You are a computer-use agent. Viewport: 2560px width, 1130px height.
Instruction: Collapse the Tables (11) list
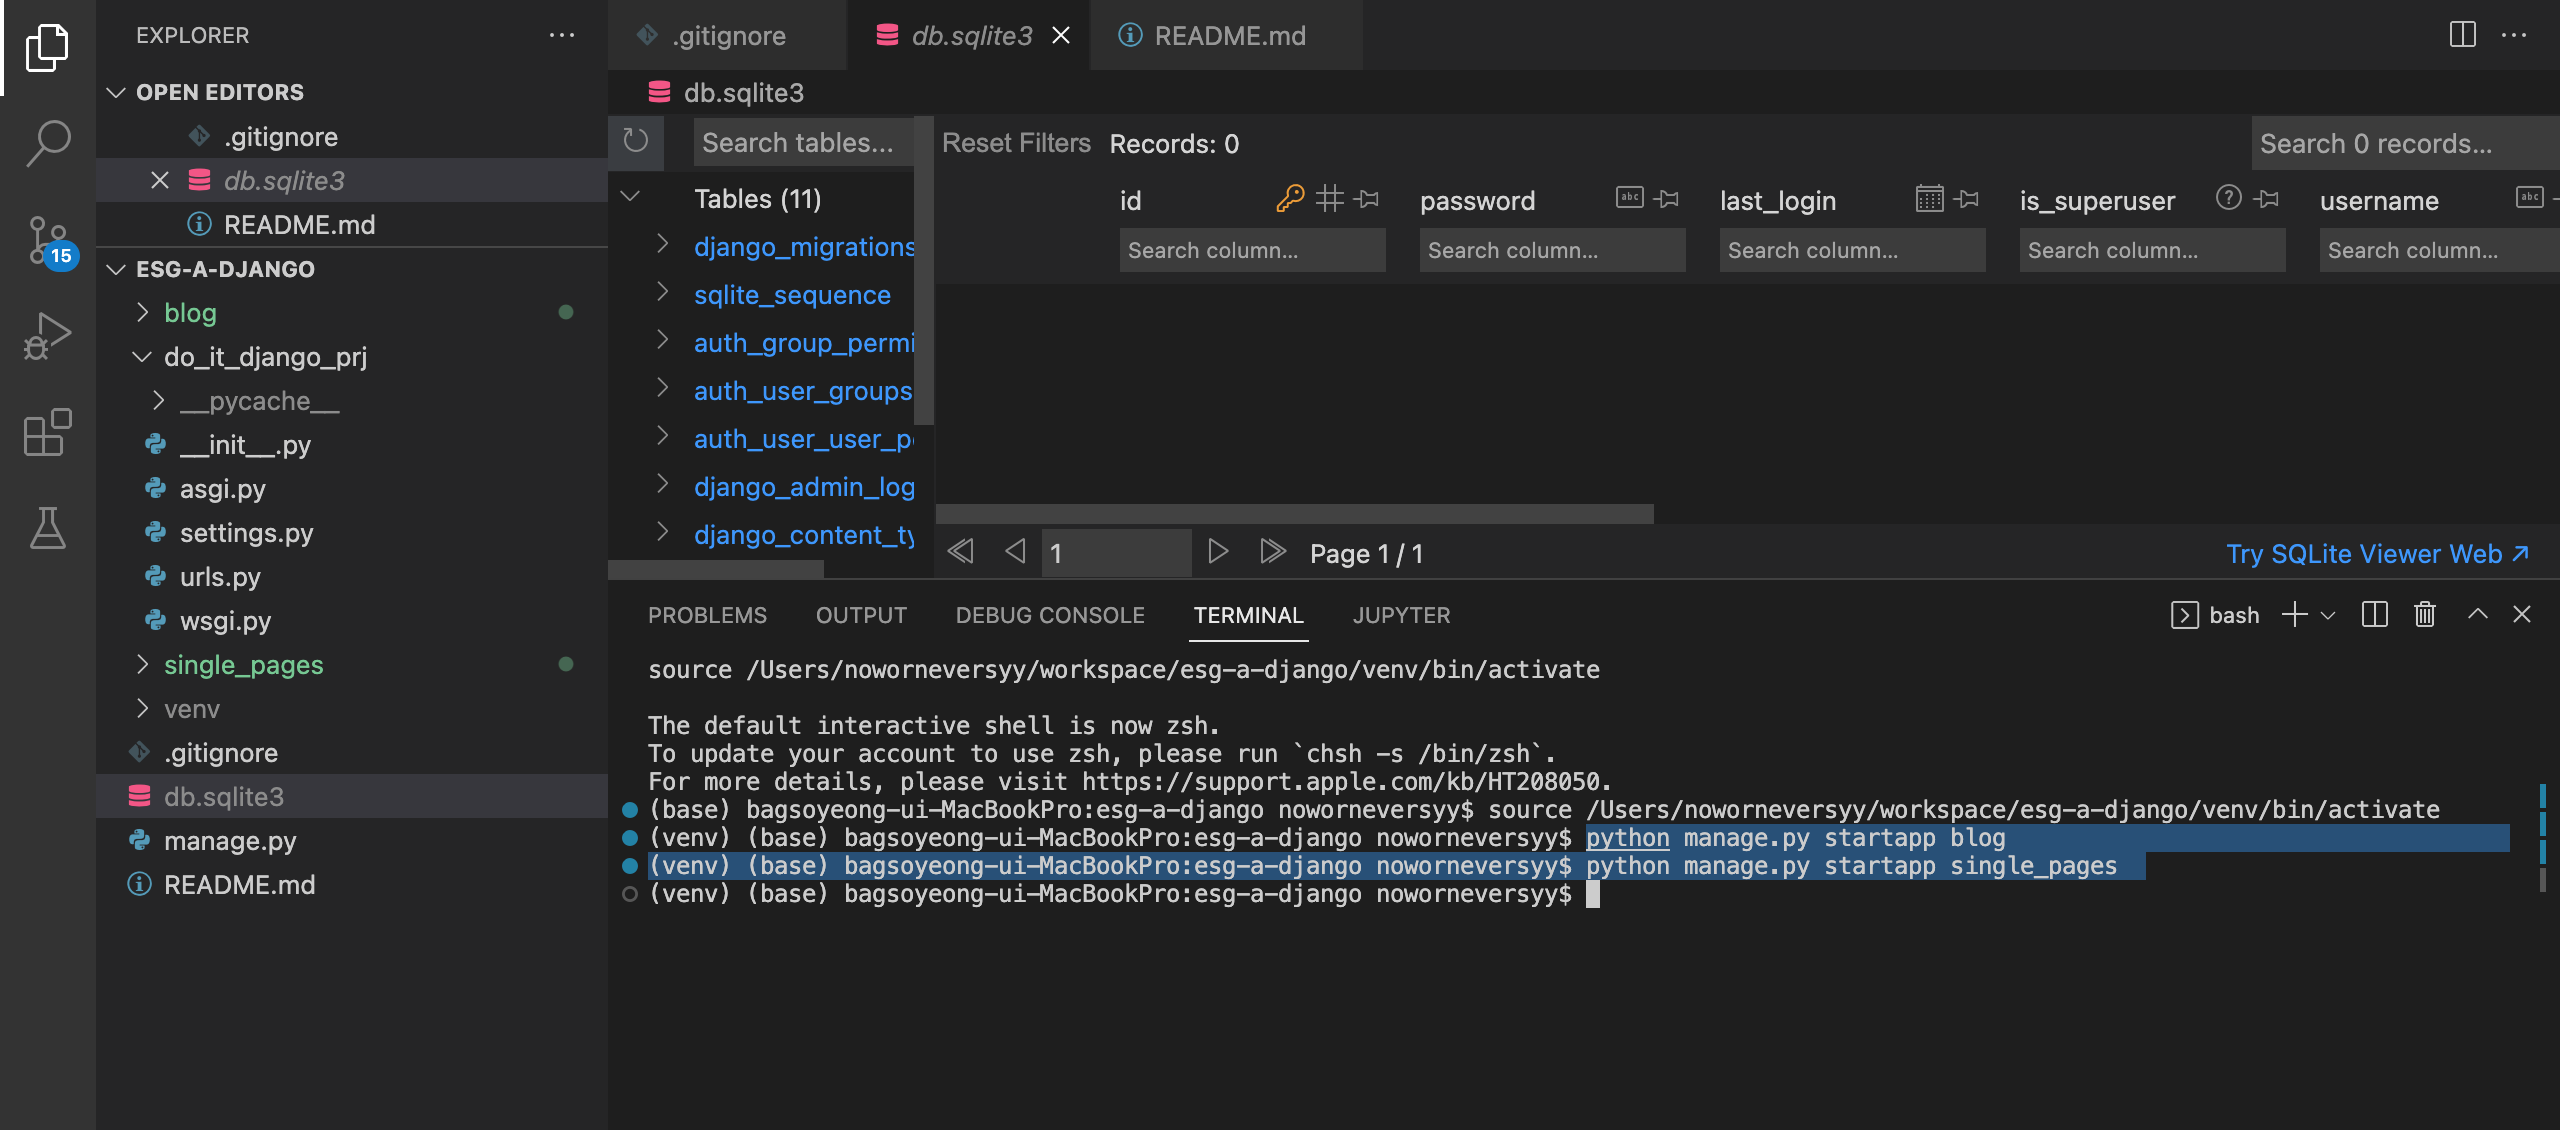click(630, 197)
